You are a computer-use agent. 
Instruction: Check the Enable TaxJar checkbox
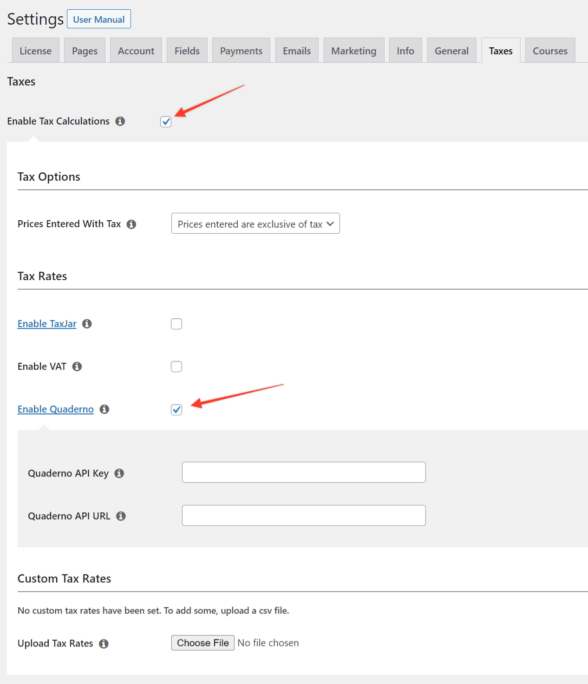tap(176, 324)
